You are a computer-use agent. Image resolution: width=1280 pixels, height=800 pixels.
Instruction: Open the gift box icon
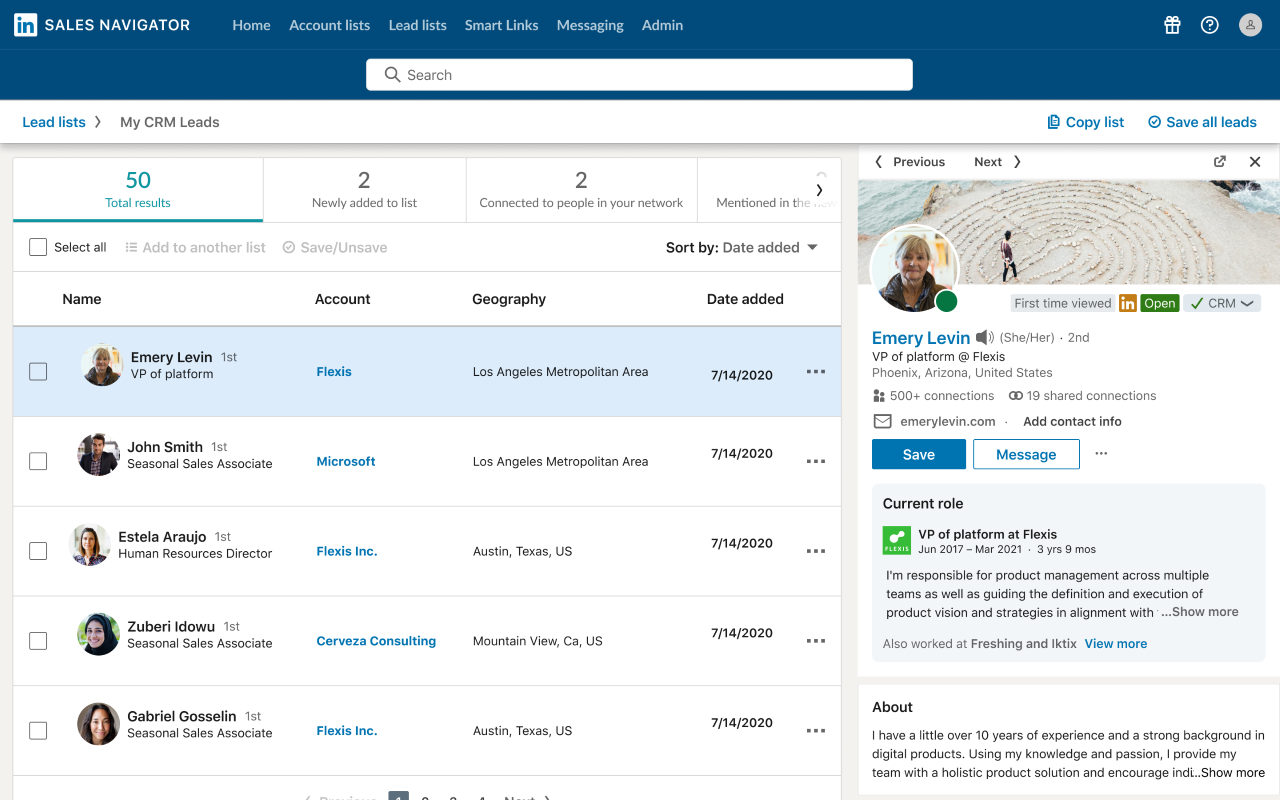(x=1172, y=25)
